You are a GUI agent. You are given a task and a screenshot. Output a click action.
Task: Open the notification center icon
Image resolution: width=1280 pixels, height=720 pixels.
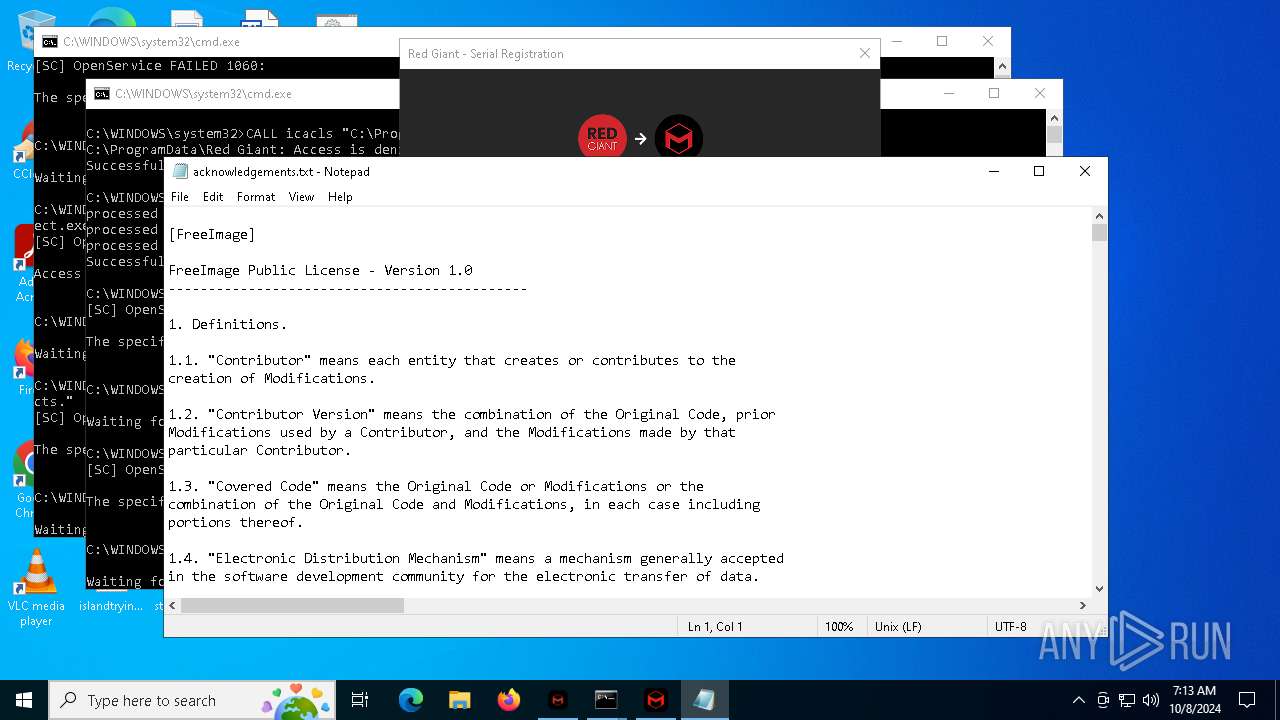pos(1247,700)
